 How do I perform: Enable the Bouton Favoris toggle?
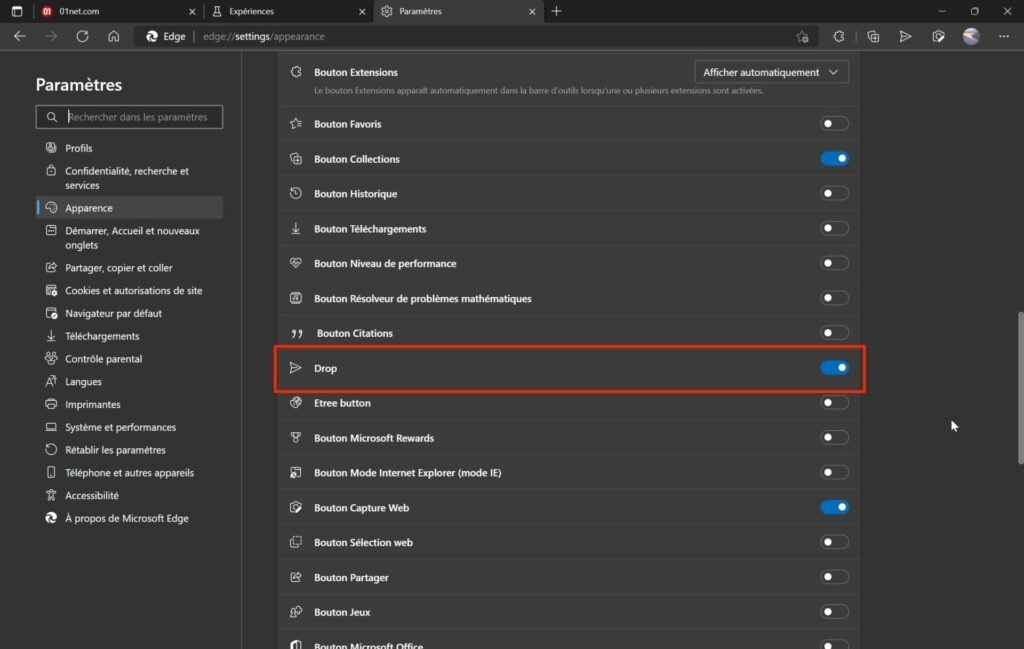coord(834,123)
